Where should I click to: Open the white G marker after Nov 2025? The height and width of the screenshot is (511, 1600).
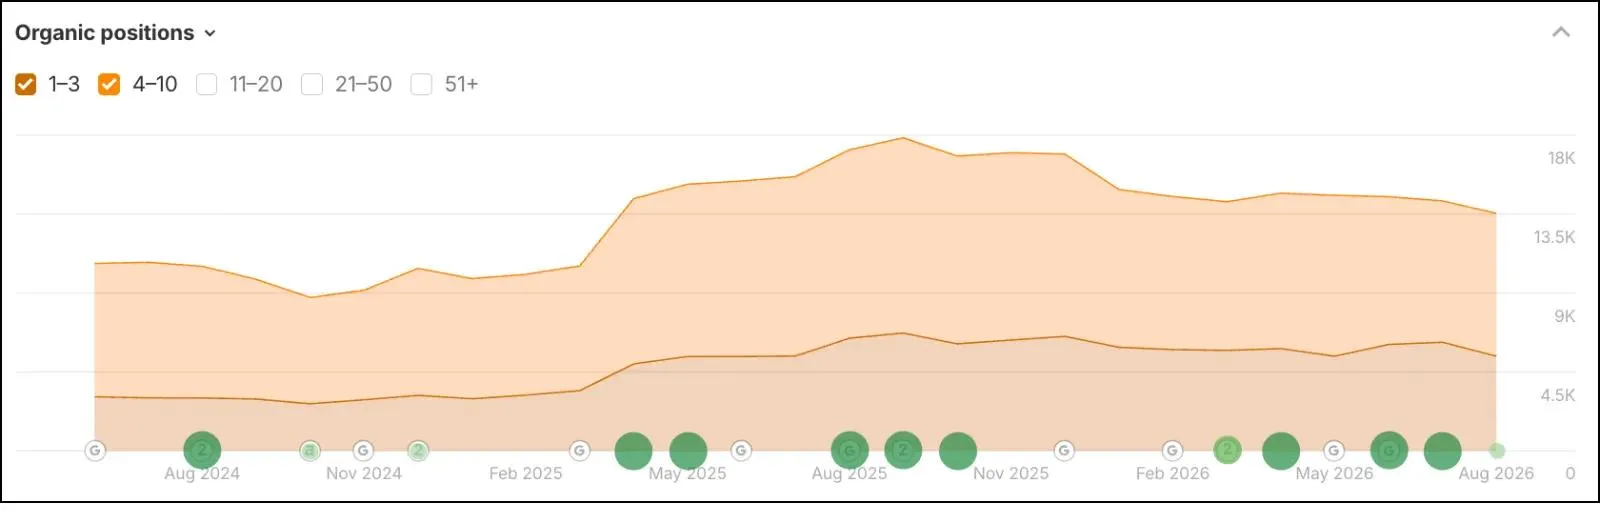[1065, 451]
